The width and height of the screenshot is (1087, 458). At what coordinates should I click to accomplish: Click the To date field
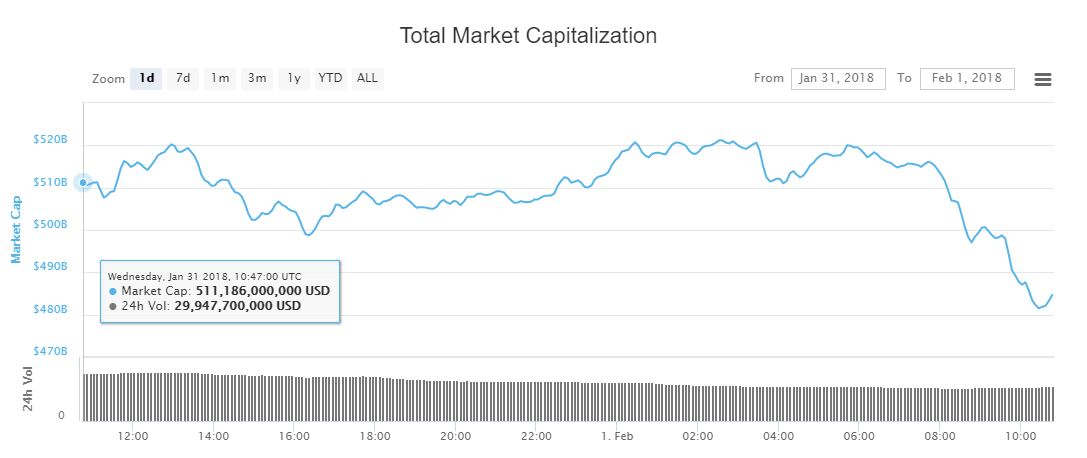point(967,78)
